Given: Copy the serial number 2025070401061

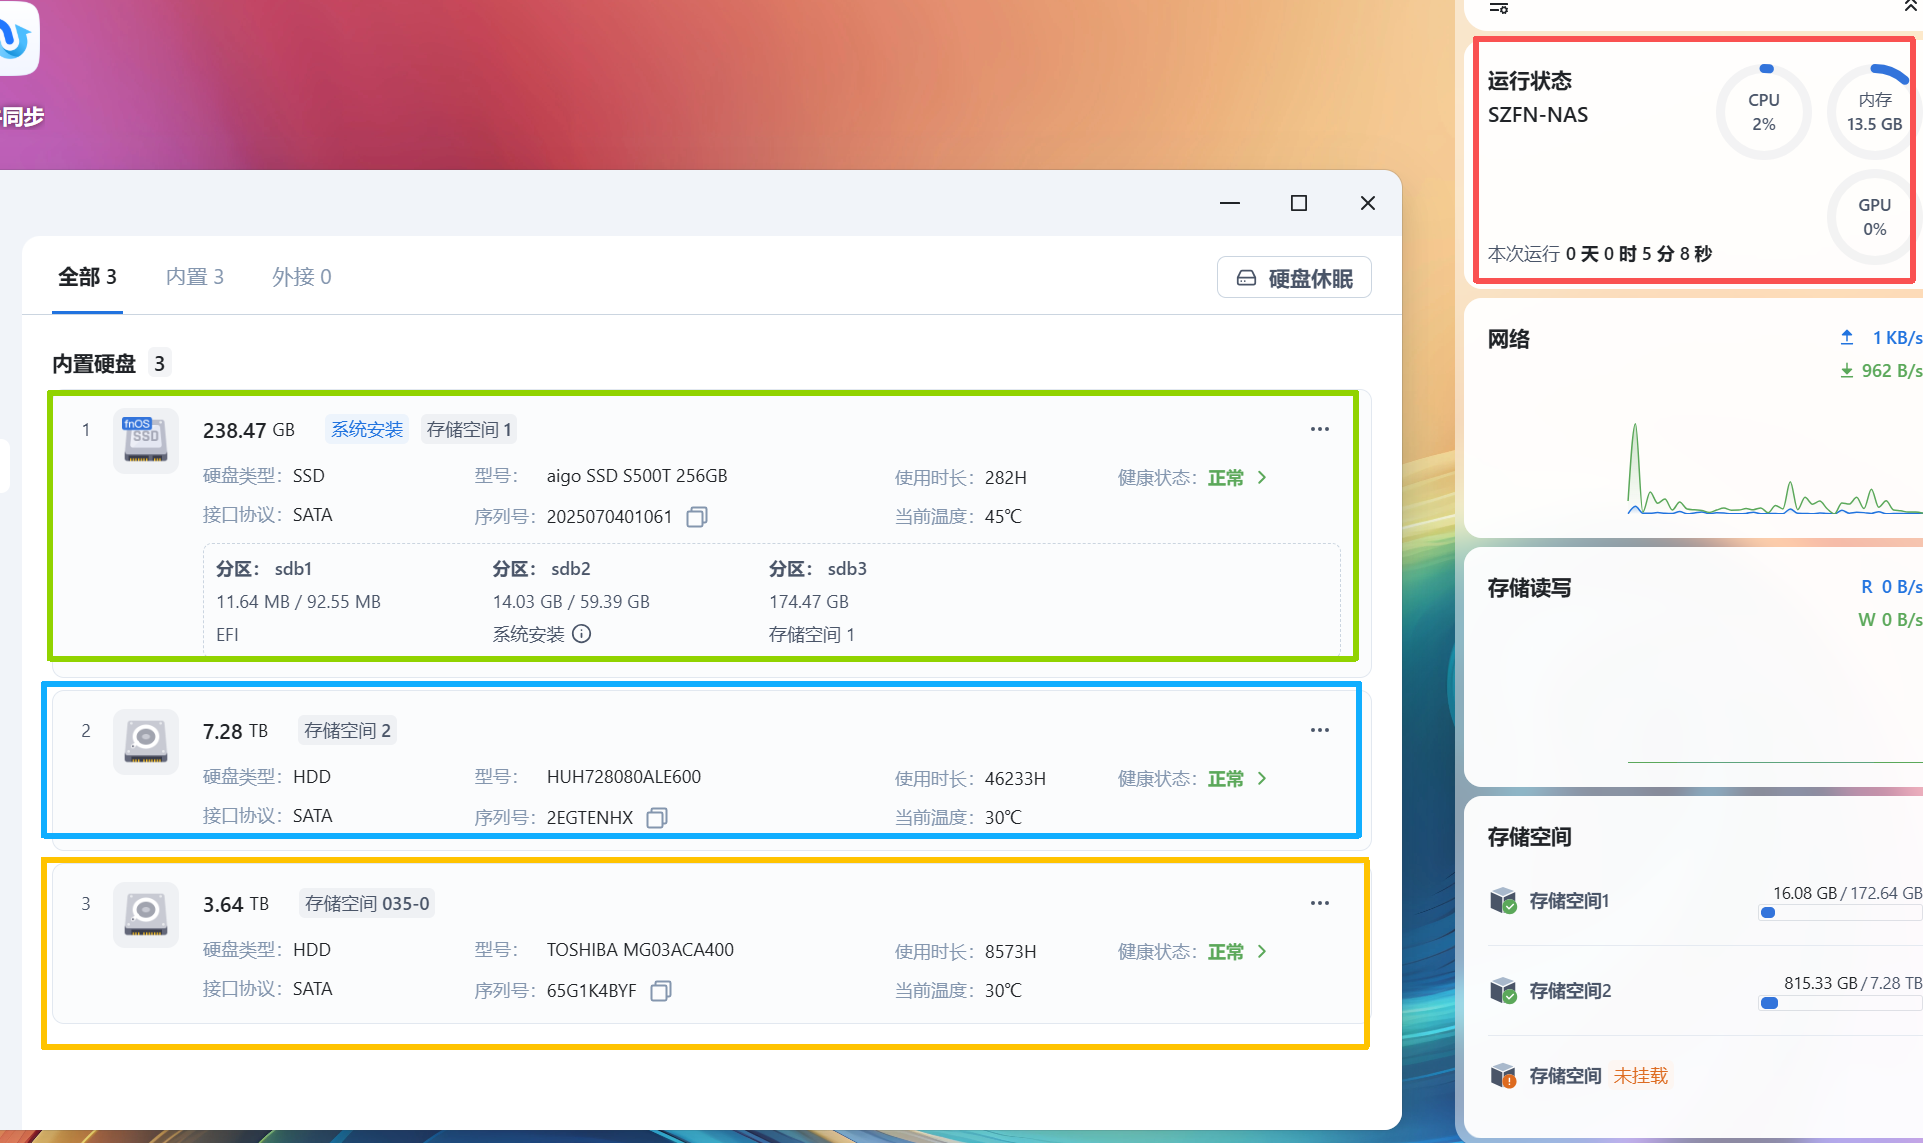Looking at the screenshot, I should tap(697, 517).
